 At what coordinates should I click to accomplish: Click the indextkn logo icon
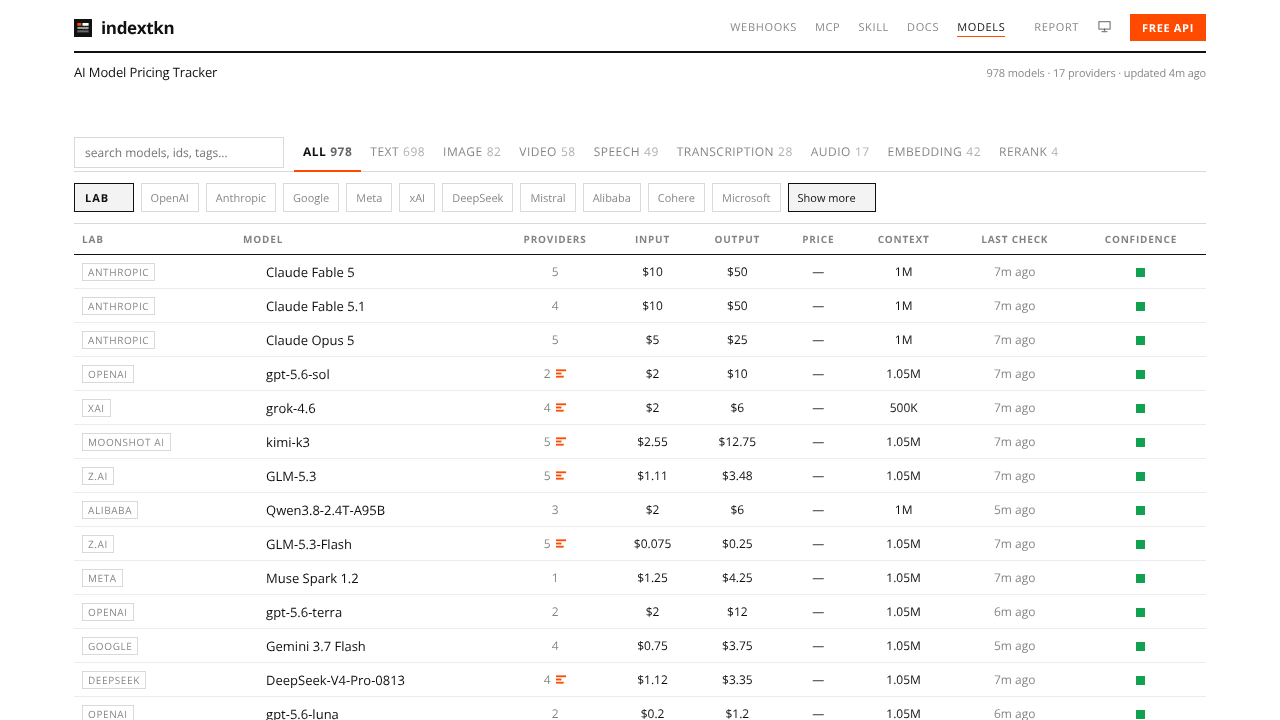click(x=83, y=28)
